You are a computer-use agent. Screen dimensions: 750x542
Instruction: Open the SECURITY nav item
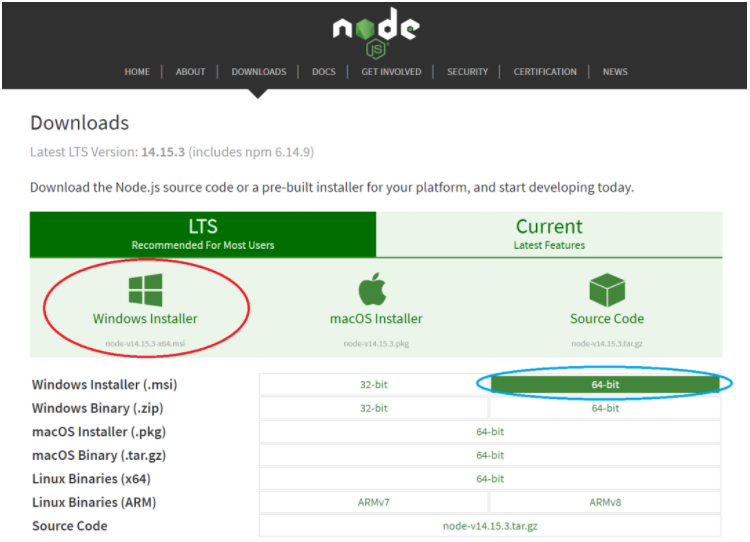click(467, 72)
